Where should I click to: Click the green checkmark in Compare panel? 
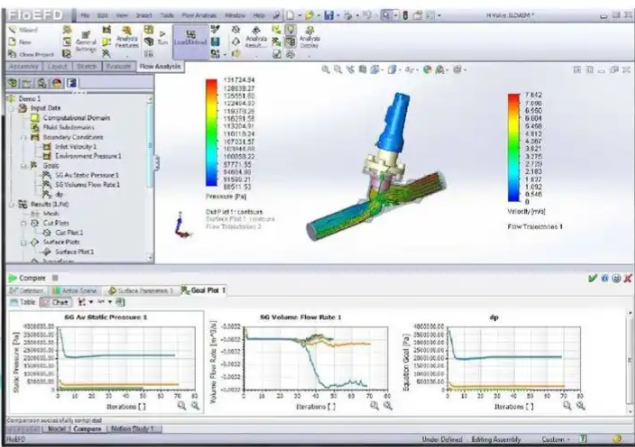(x=593, y=277)
